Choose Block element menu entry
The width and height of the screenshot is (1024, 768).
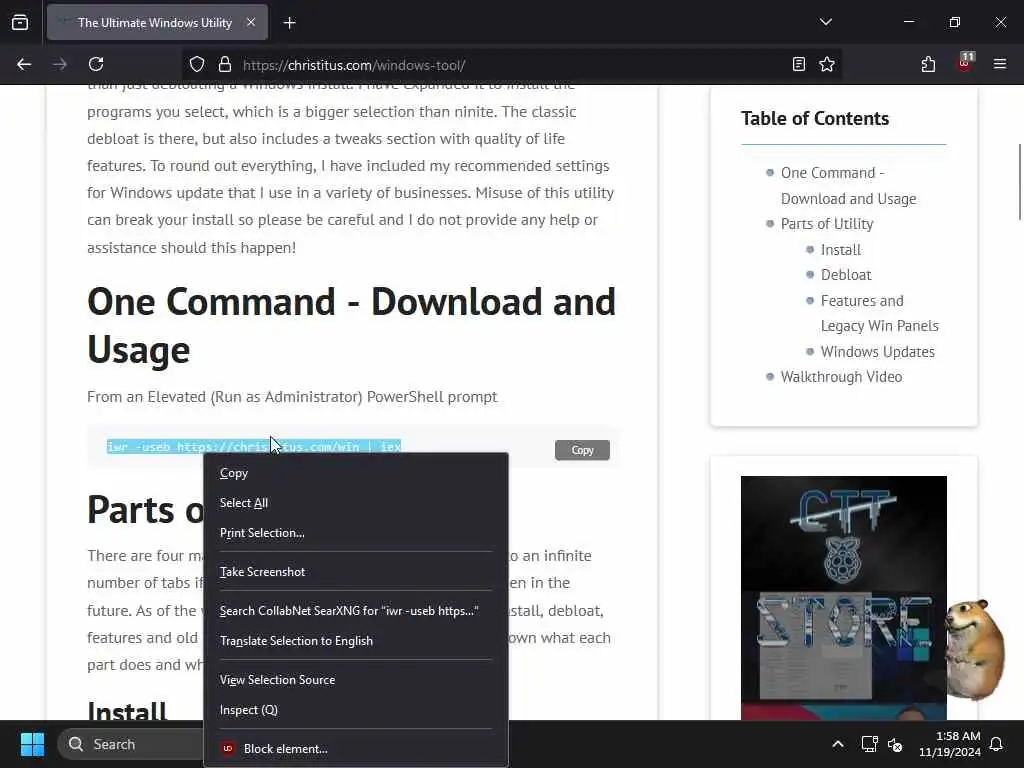356,749
